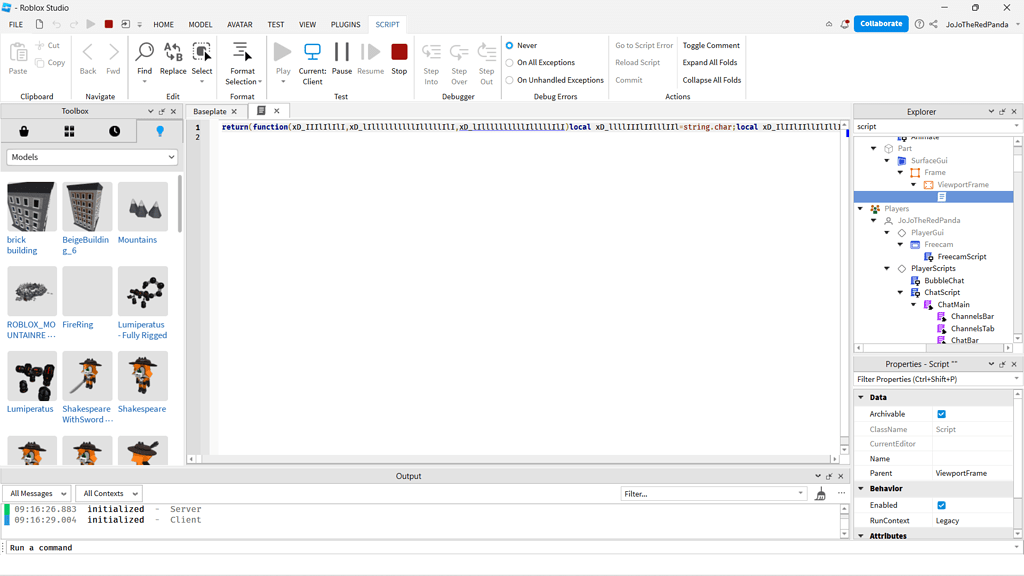Open the HOME ribbon tab

163,25
